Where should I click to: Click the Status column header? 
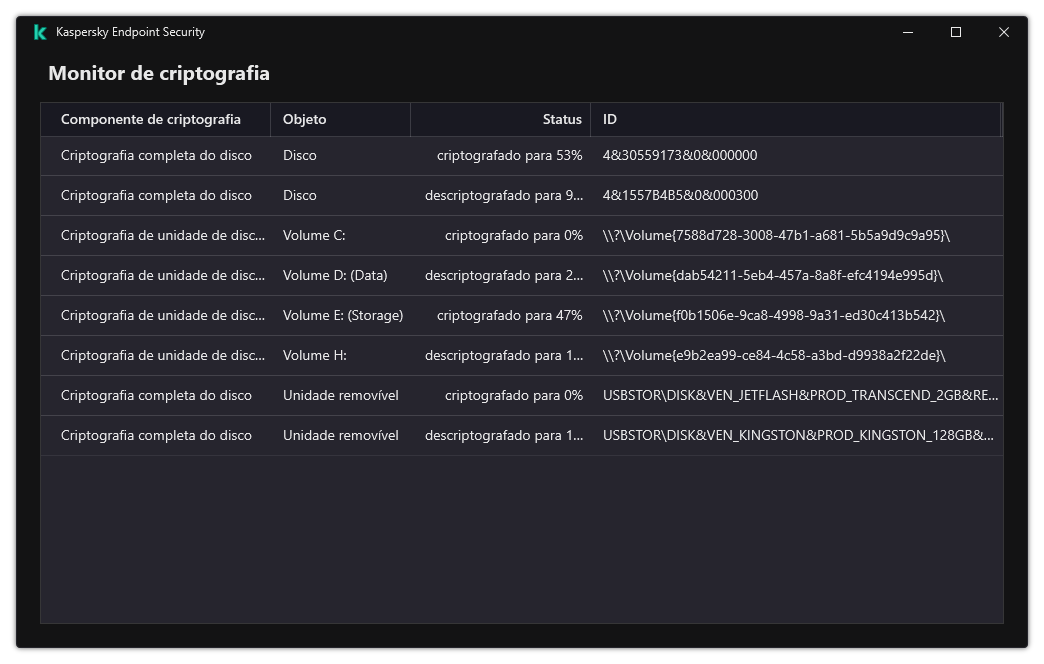pyautogui.click(x=562, y=119)
